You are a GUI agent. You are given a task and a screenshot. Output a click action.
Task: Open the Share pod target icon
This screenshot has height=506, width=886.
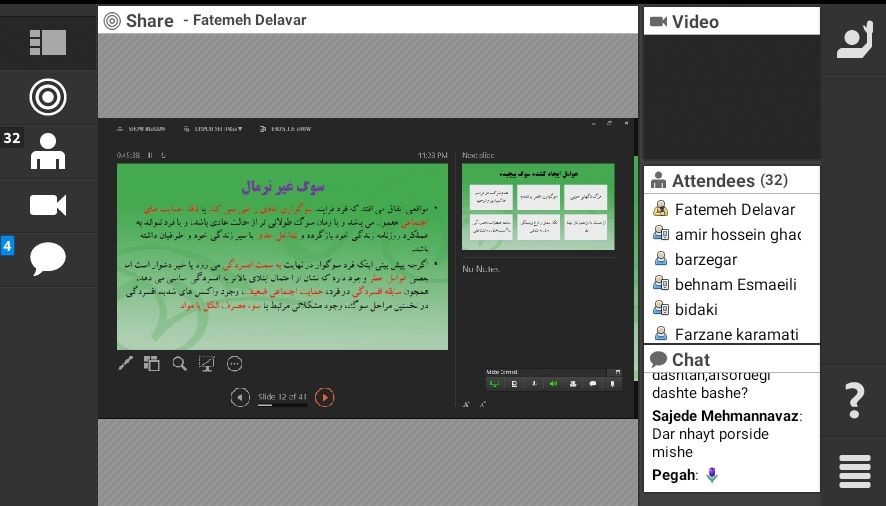coord(47,97)
